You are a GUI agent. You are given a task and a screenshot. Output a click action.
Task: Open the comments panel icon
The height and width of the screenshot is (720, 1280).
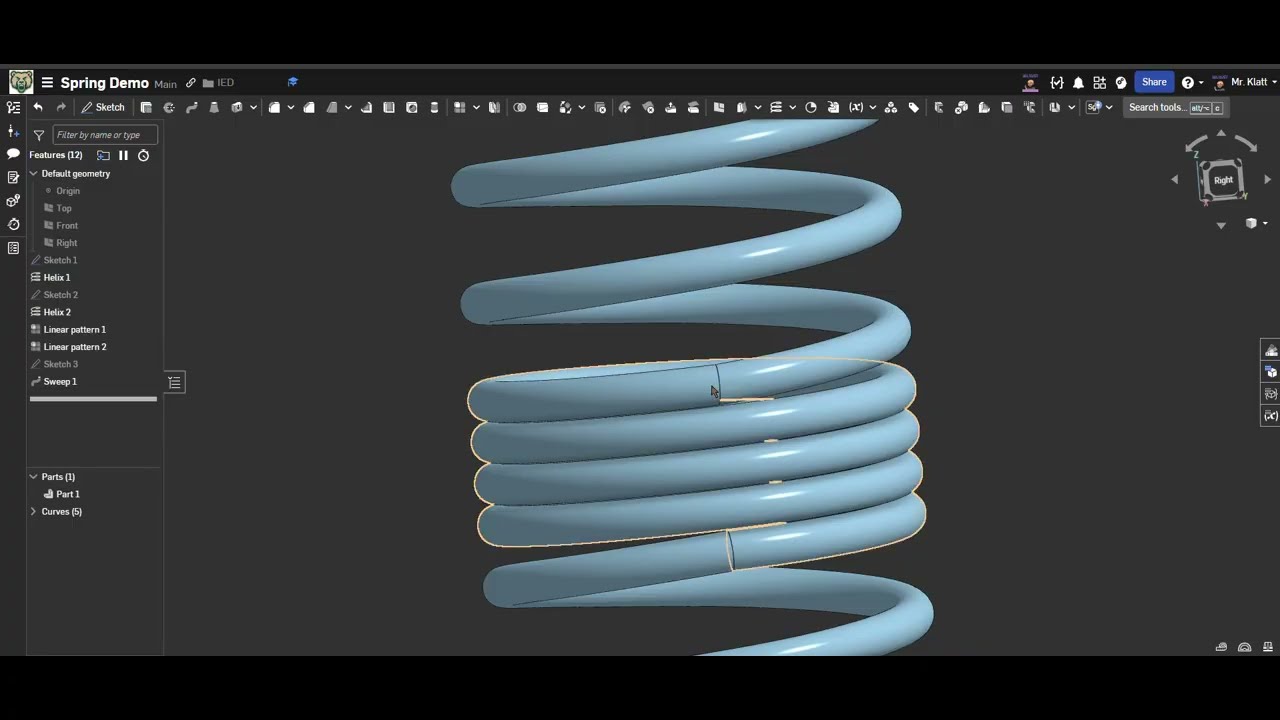click(x=13, y=154)
